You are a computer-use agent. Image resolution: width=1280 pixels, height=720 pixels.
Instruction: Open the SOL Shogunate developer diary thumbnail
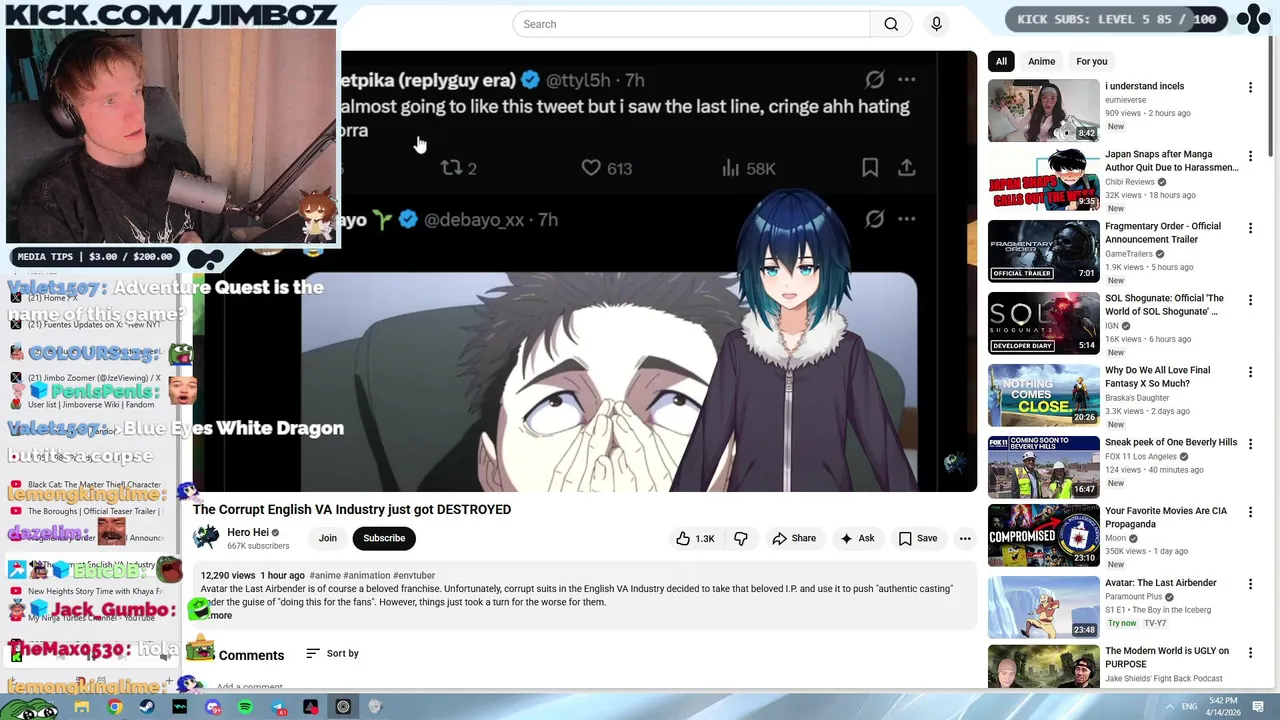click(x=1043, y=323)
